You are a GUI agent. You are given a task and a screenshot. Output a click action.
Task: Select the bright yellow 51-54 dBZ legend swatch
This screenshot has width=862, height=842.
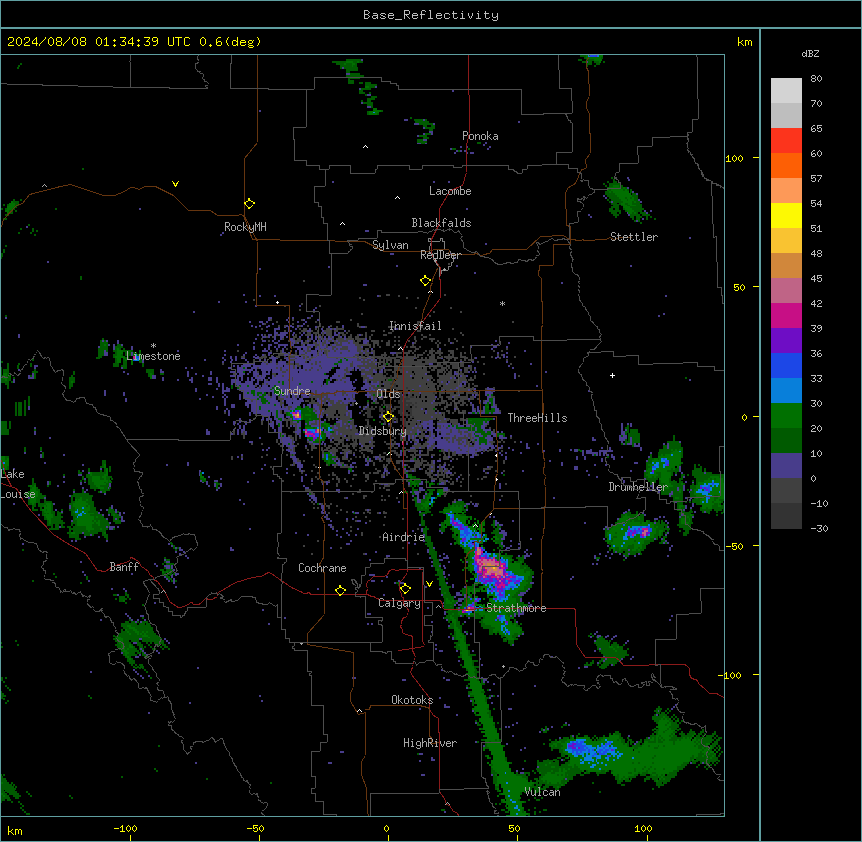786,215
